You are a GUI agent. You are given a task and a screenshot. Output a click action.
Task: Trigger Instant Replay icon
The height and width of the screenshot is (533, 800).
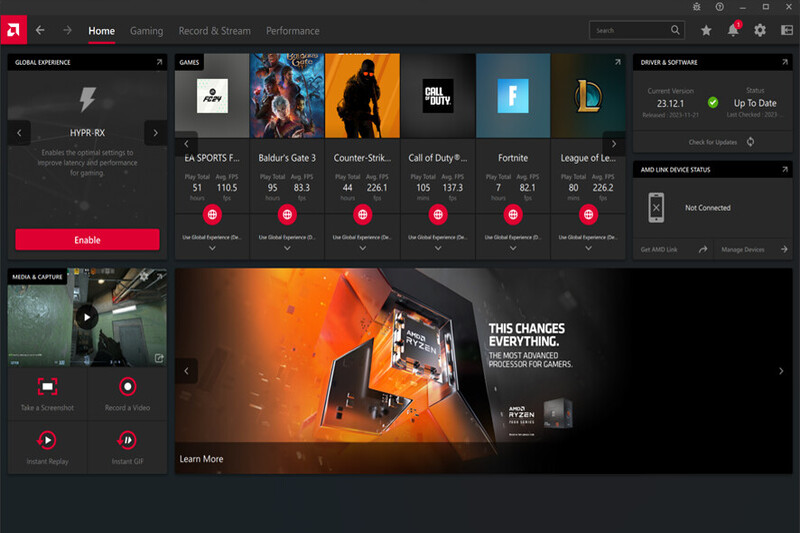click(47, 440)
